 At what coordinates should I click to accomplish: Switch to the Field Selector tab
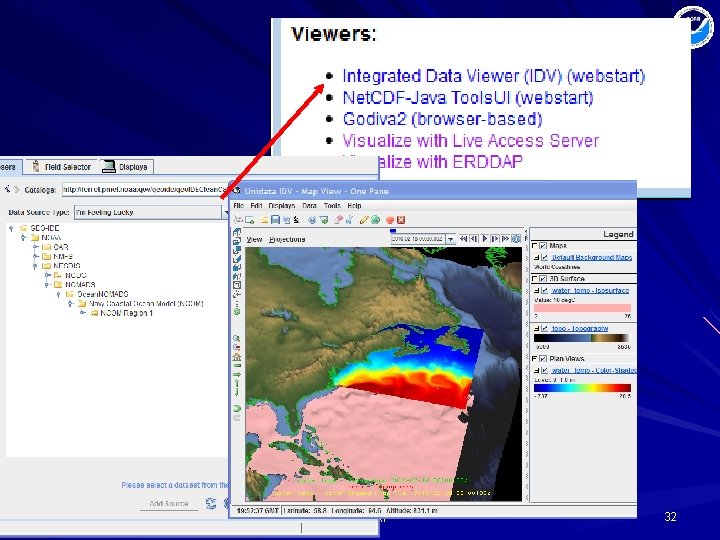(x=62, y=167)
